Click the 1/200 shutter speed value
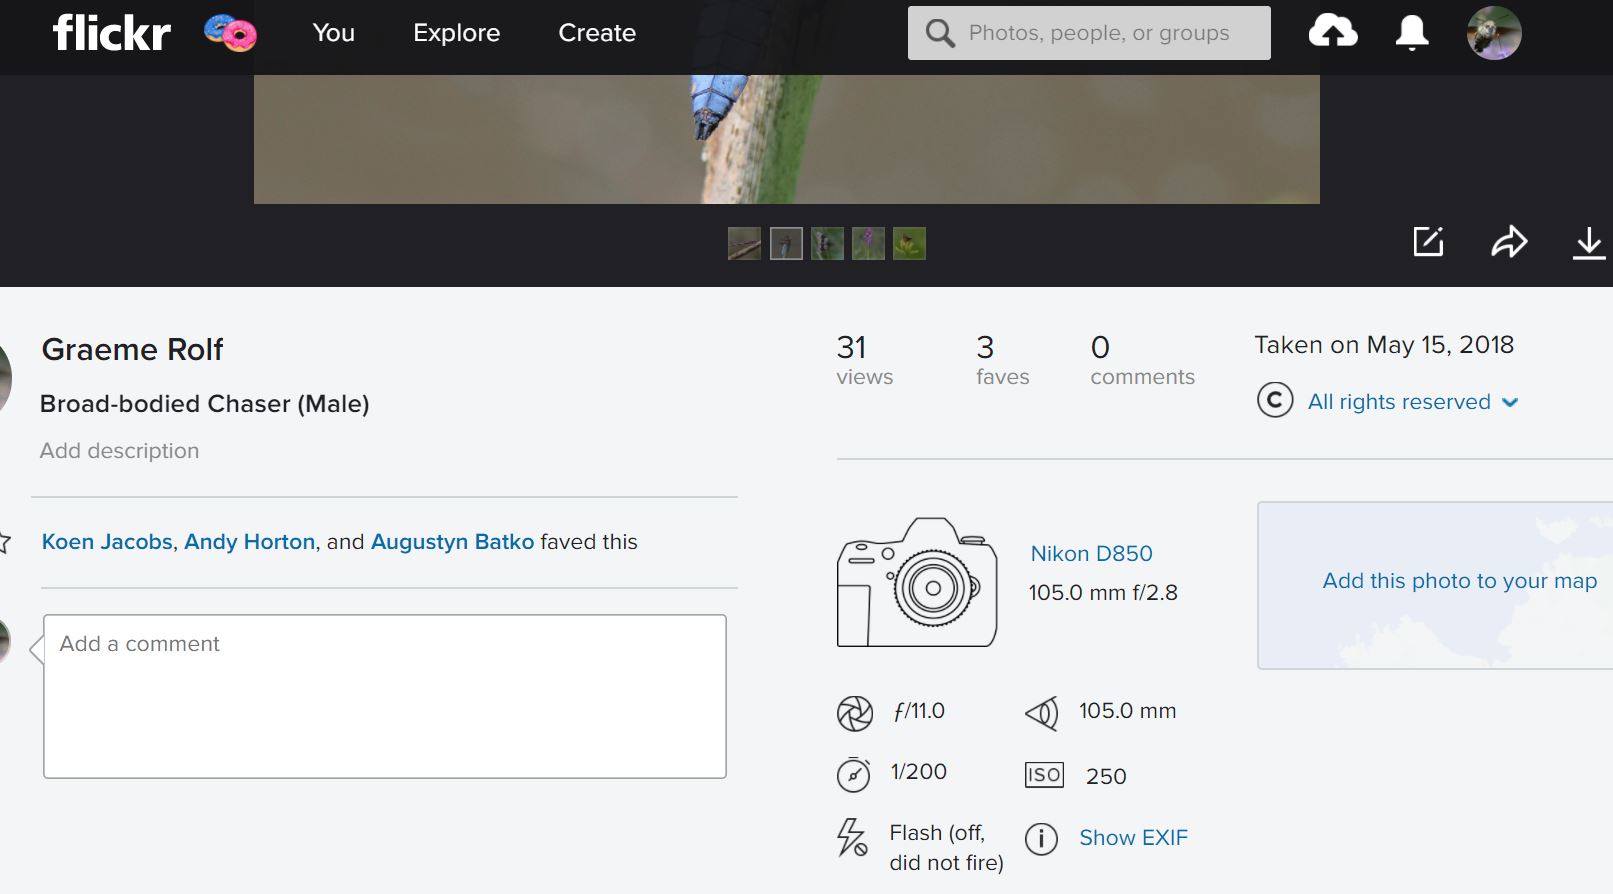 click(x=918, y=772)
